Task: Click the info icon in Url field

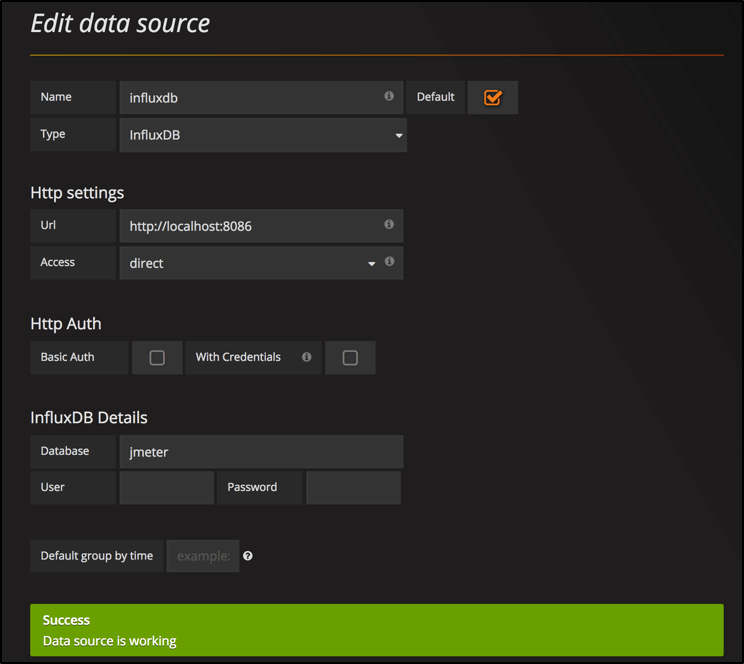Action: point(389,224)
